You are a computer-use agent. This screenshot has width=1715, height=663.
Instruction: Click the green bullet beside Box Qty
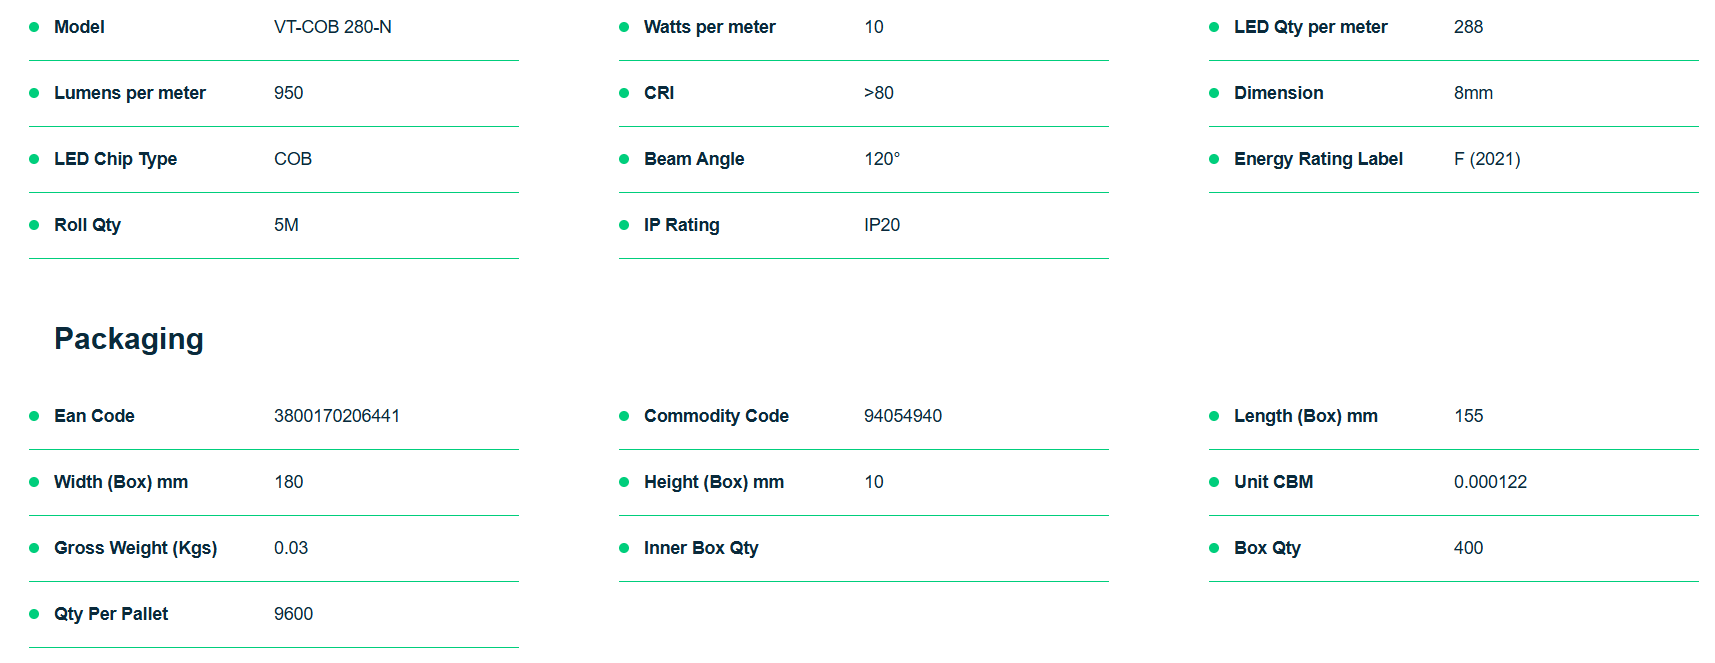(x=1214, y=548)
